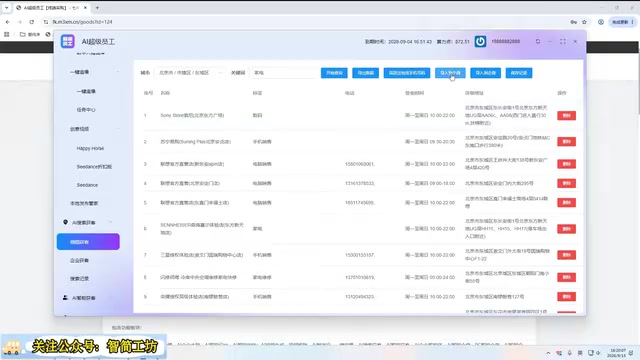Click the browser back arrow

point(8,22)
